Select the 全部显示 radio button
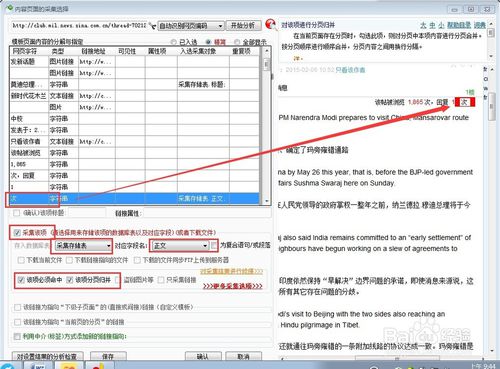Viewport: 500px width, 369px height. pyautogui.click(x=237, y=42)
